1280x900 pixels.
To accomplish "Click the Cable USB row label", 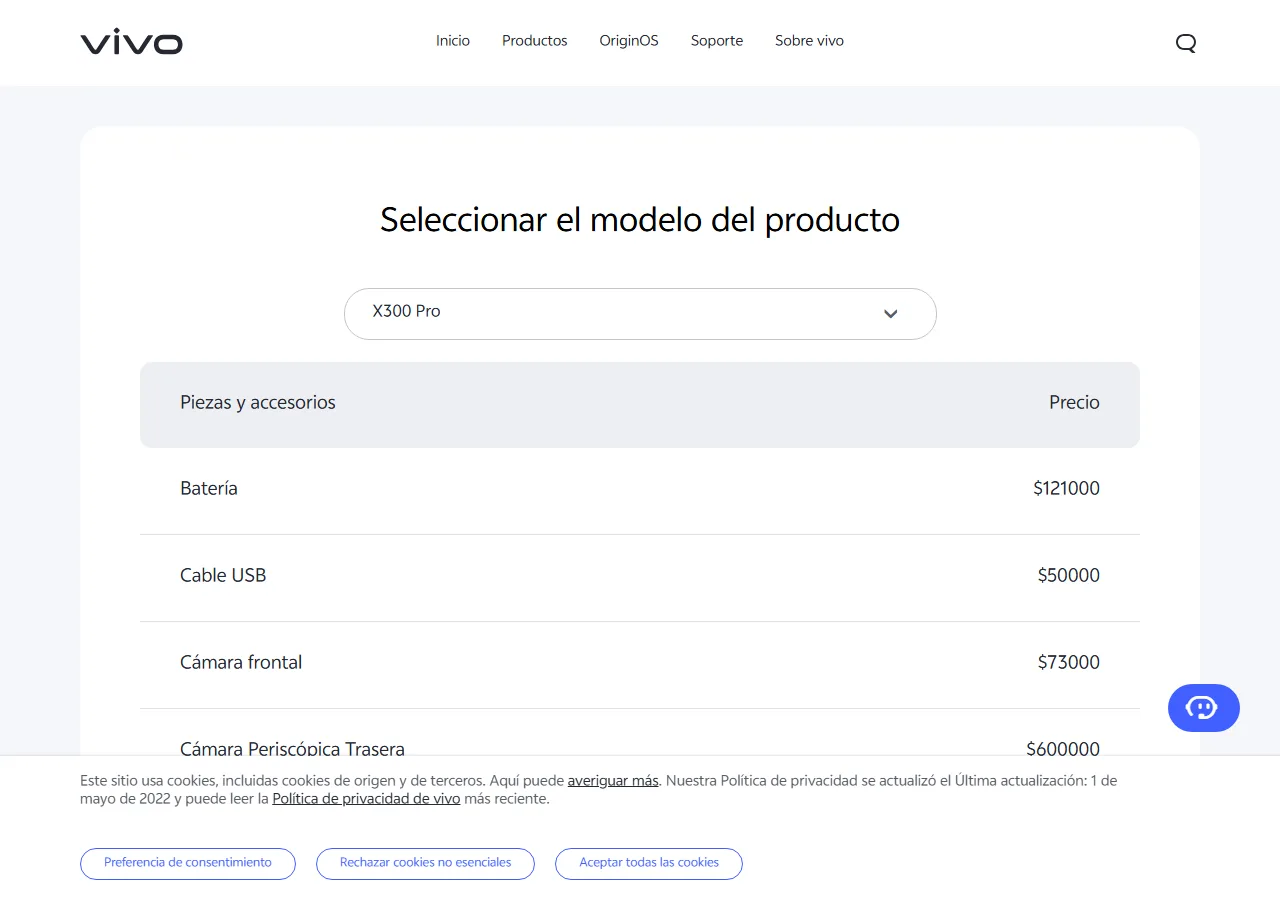I will coord(223,576).
